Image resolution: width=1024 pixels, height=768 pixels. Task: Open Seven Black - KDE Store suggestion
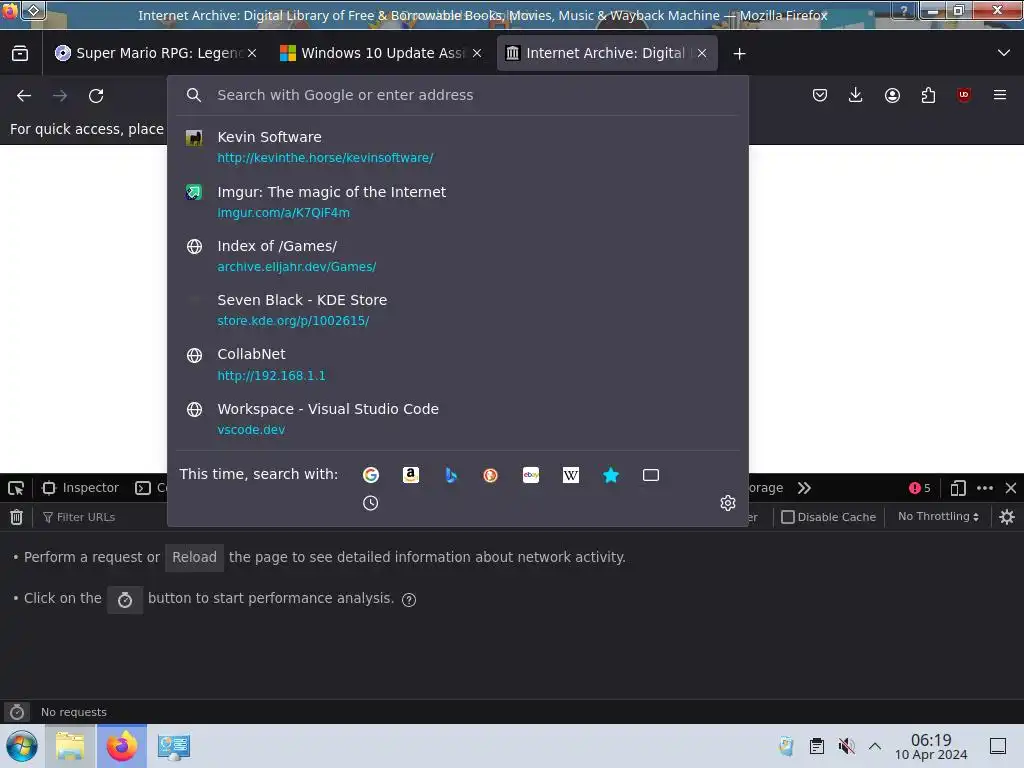[458, 310]
